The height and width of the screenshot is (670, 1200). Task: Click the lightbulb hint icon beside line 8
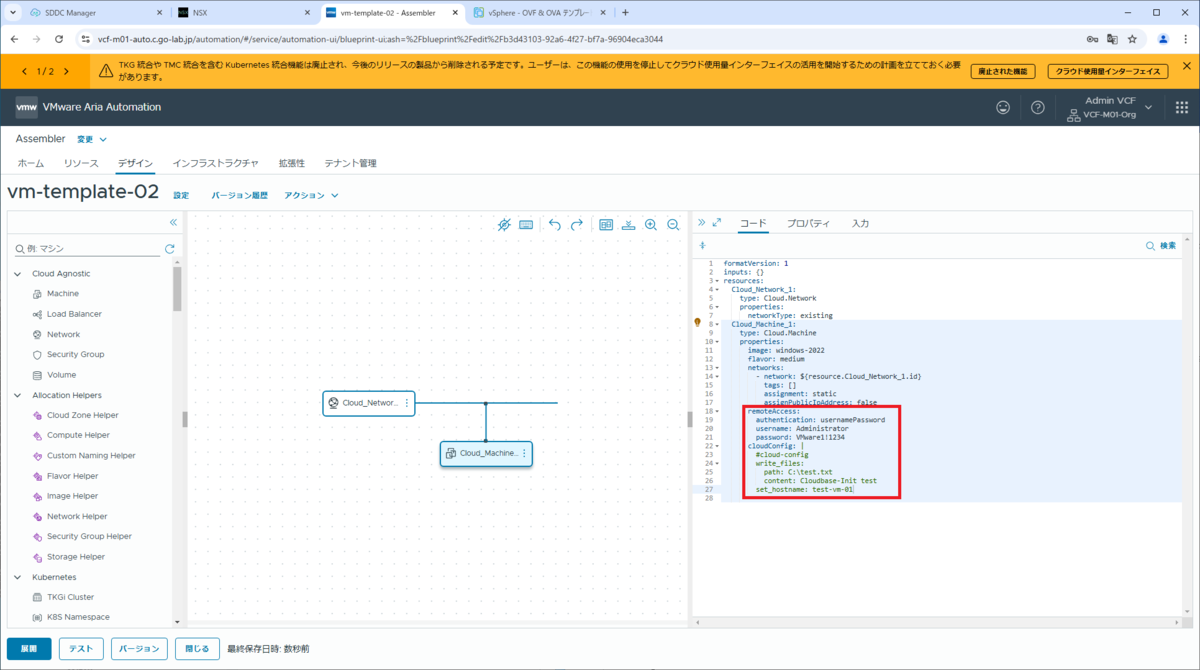[698, 323]
